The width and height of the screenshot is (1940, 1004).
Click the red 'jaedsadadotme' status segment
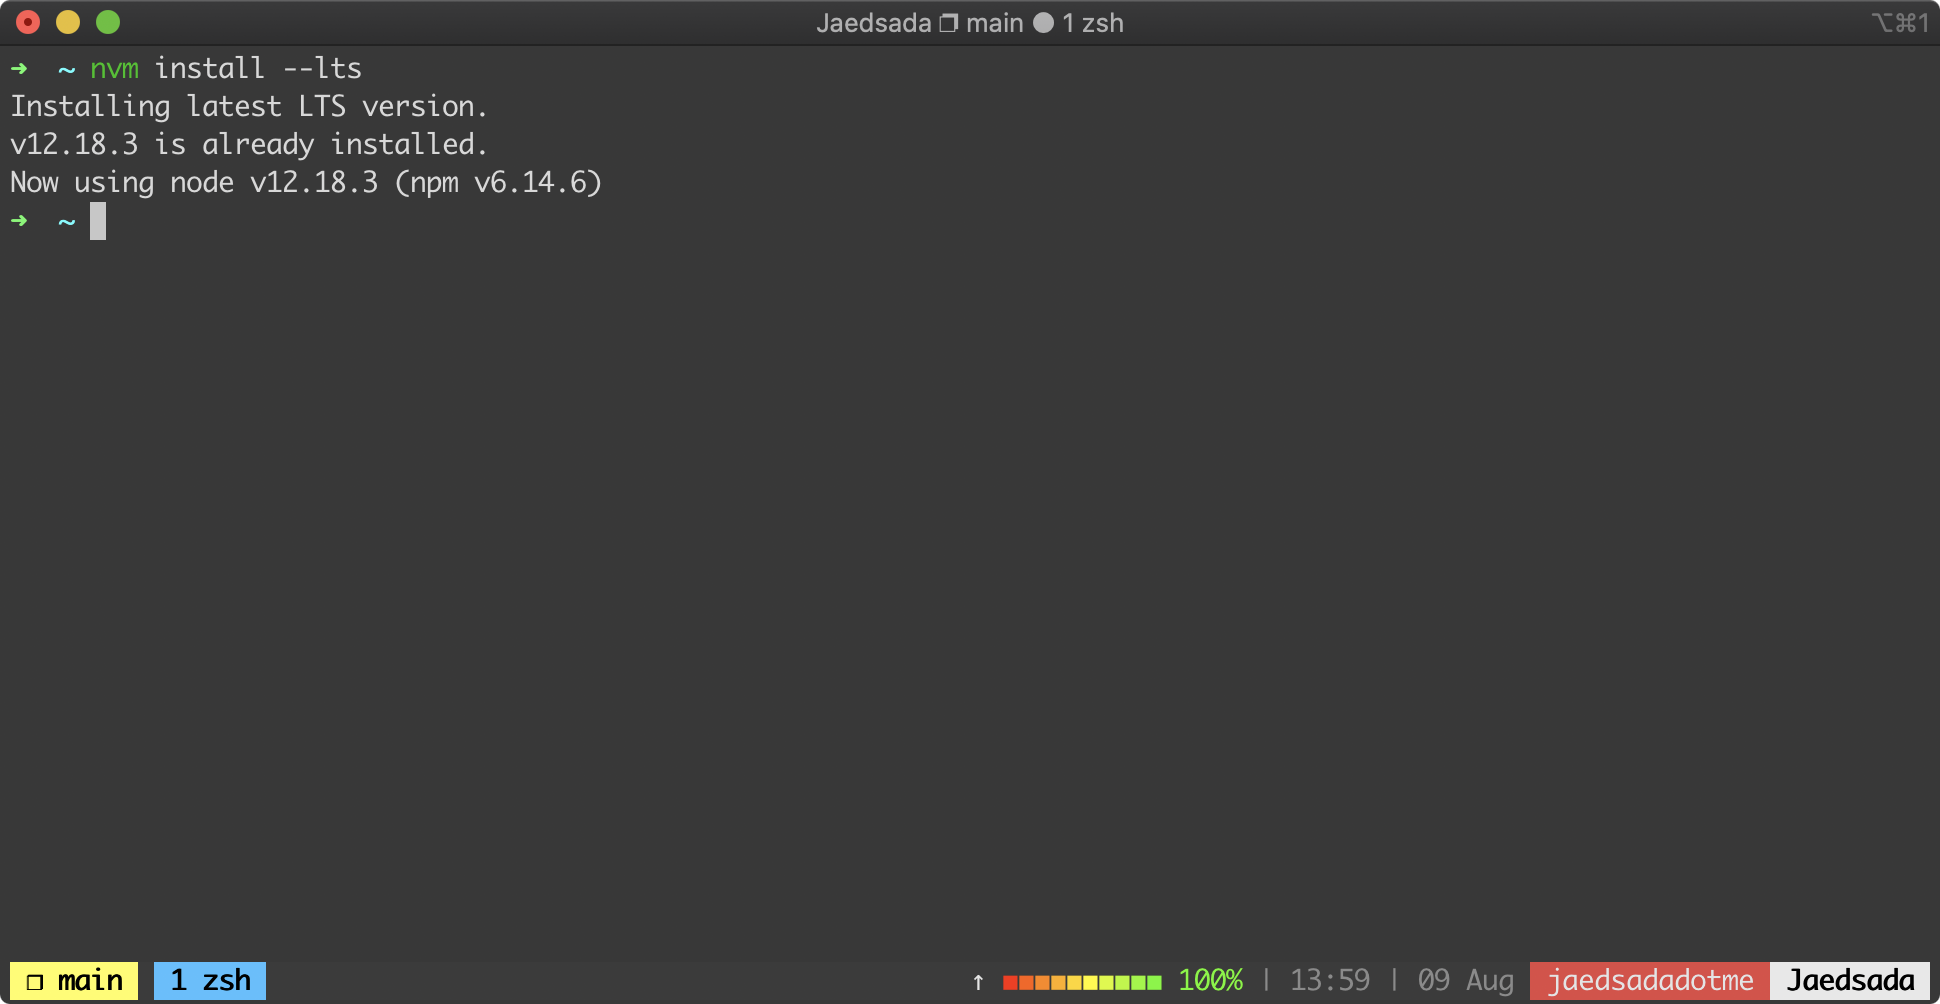click(1650, 981)
